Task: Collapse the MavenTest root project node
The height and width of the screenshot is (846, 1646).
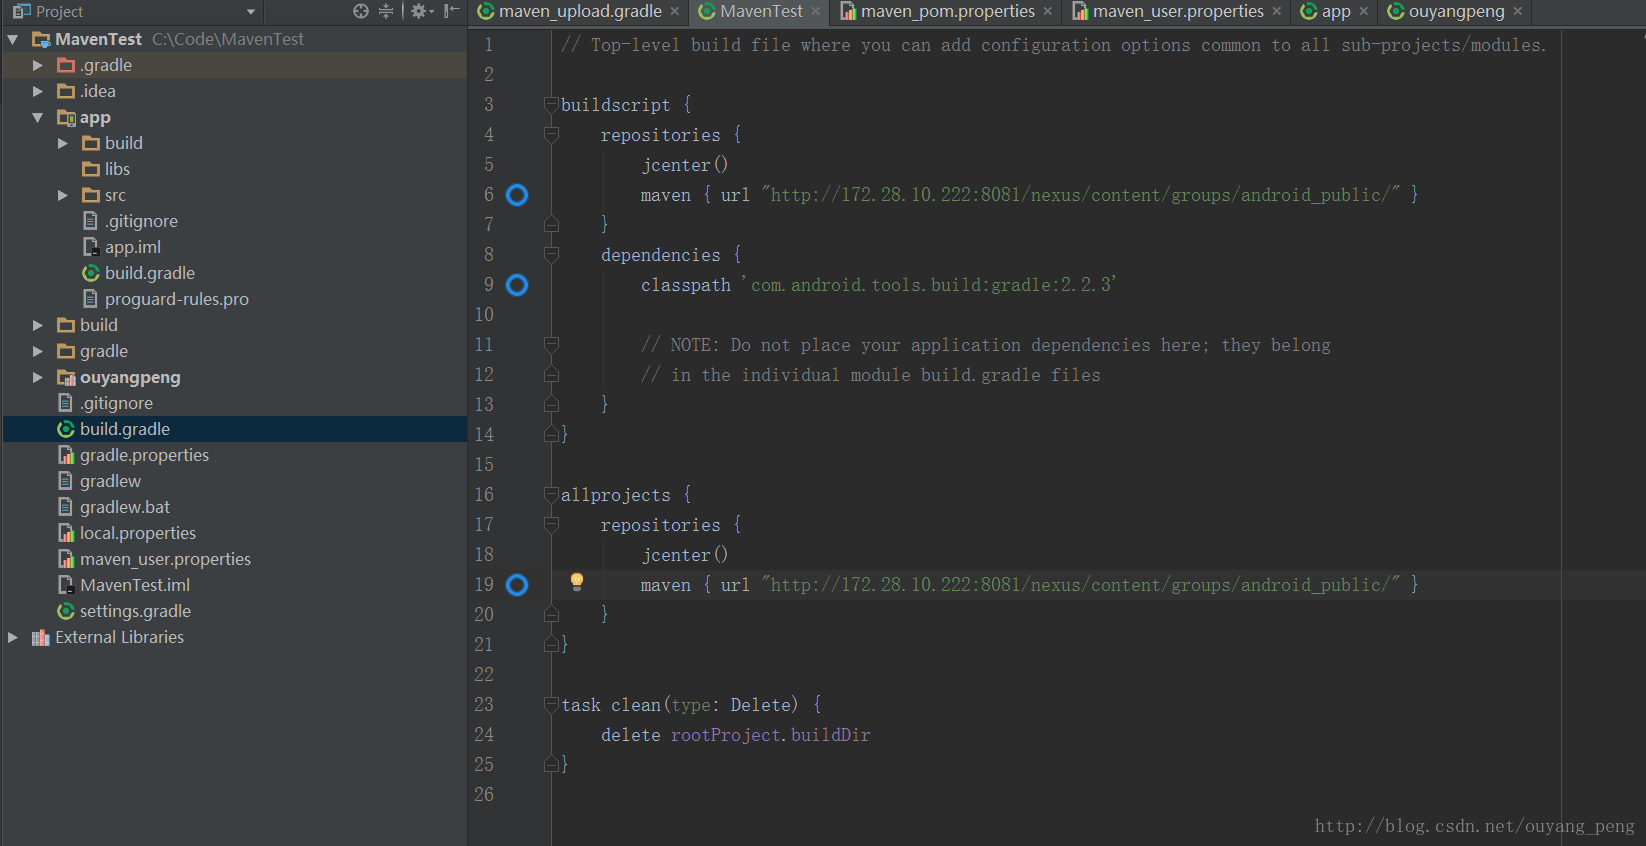Action: pos(13,39)
